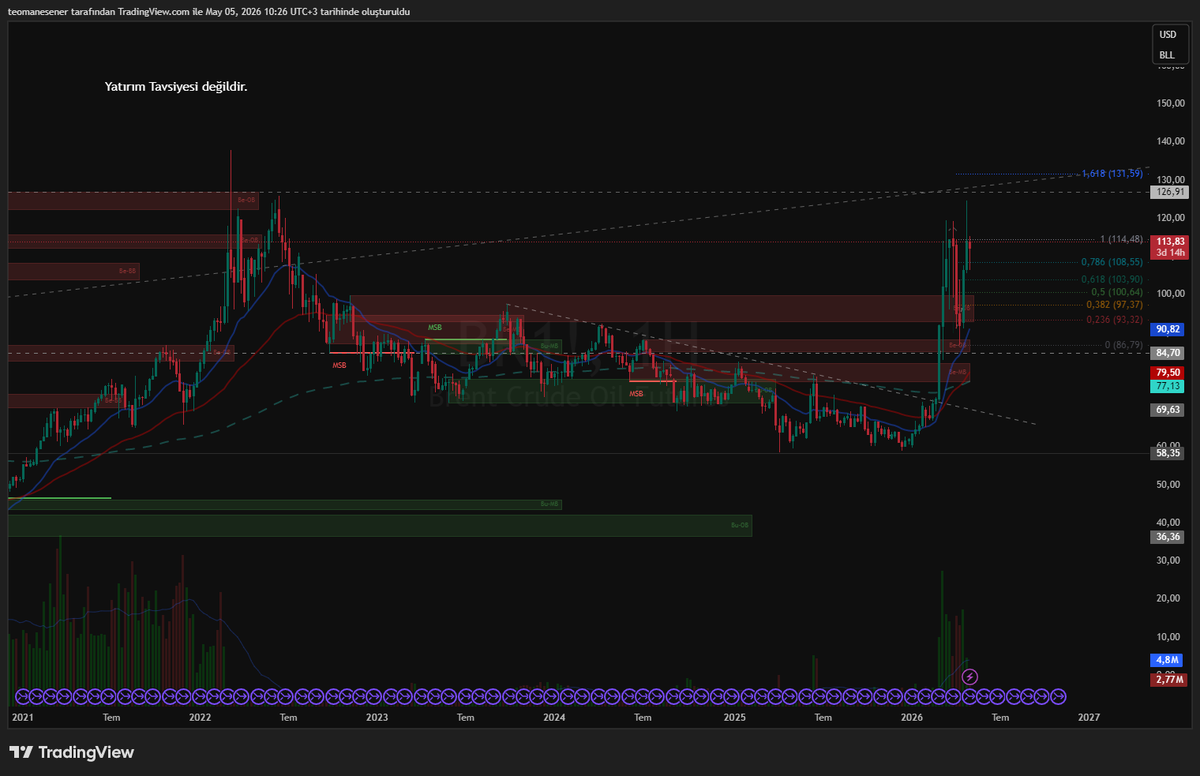
Task: Click the 40,00 price axis tick
Action: 1170,522
